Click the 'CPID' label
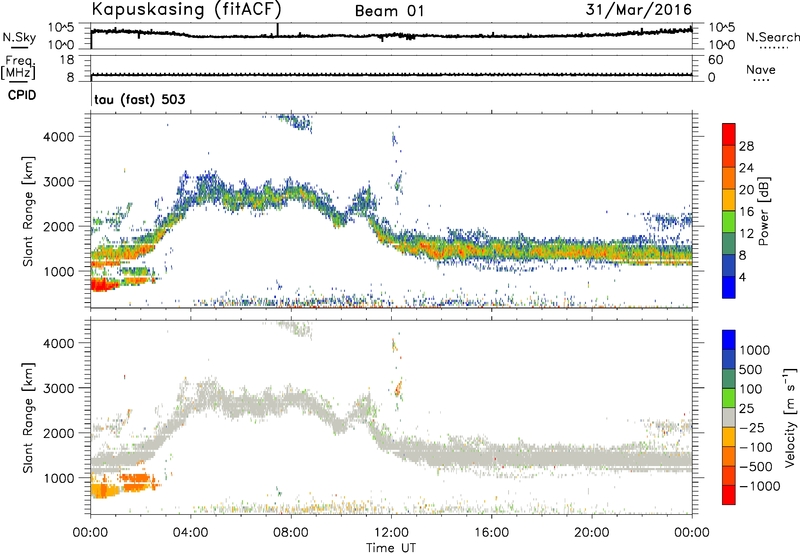 tap(22, 95)
